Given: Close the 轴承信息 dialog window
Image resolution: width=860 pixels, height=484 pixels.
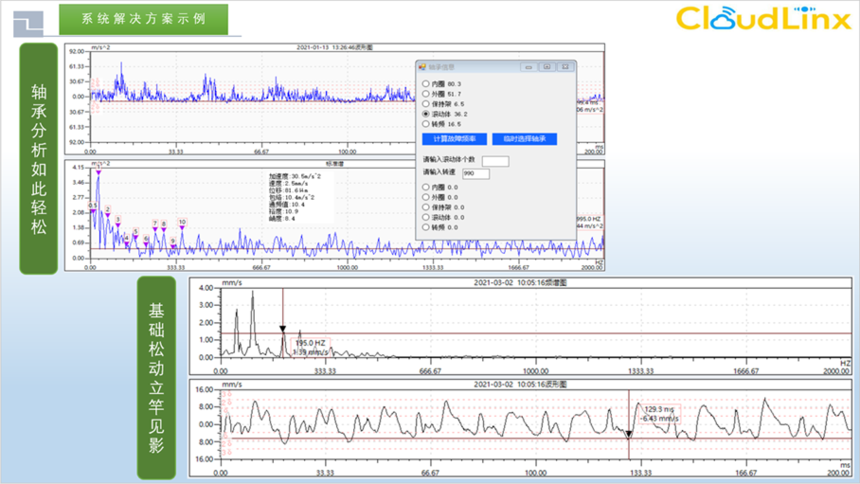Looking at the screenshot, I should click(x=565, y=67).
